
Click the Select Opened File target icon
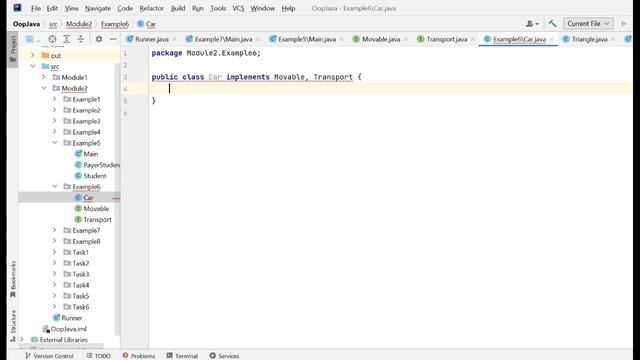point(52,39)
